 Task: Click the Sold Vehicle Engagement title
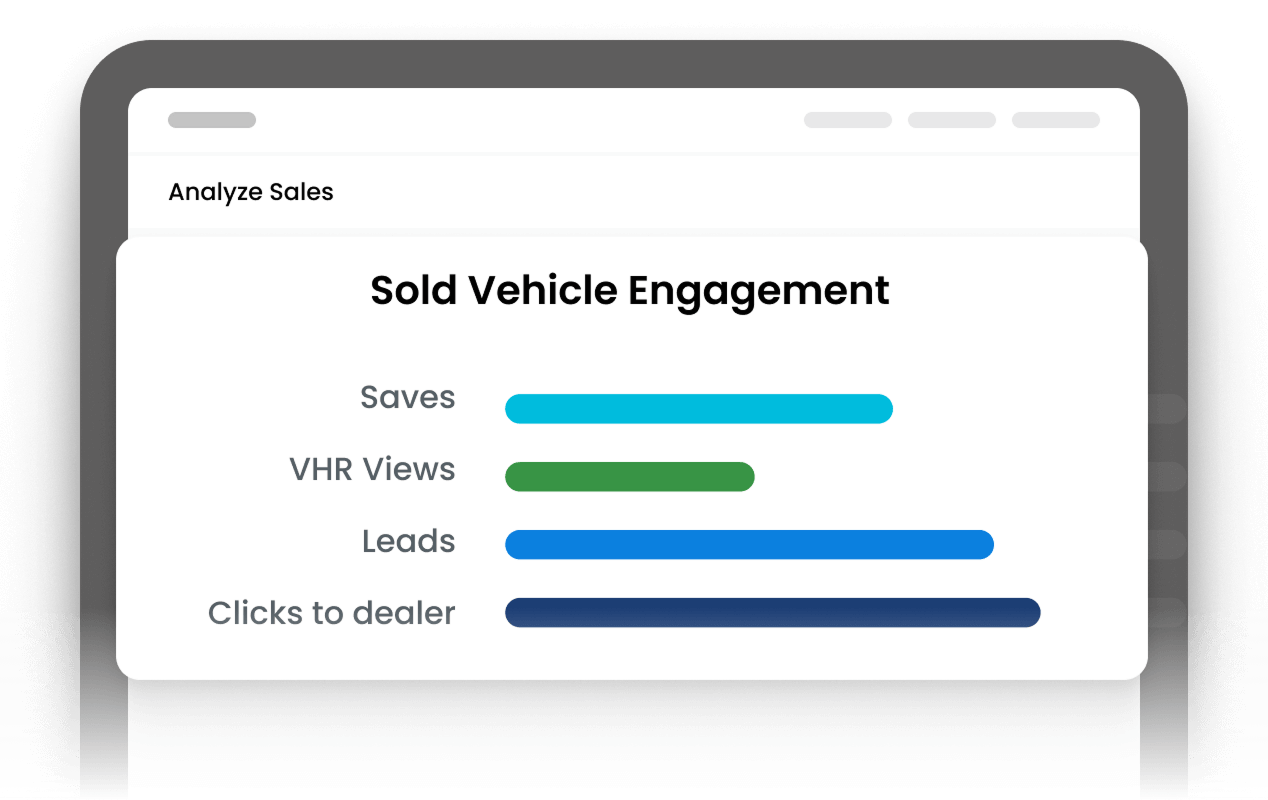click(630, 291)
